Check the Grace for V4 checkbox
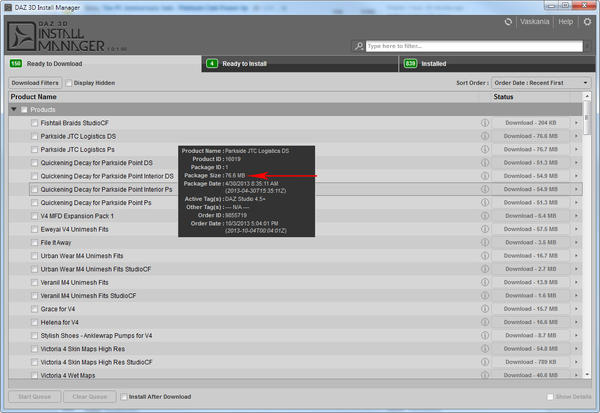600x413 pixels. click(34, 309)
